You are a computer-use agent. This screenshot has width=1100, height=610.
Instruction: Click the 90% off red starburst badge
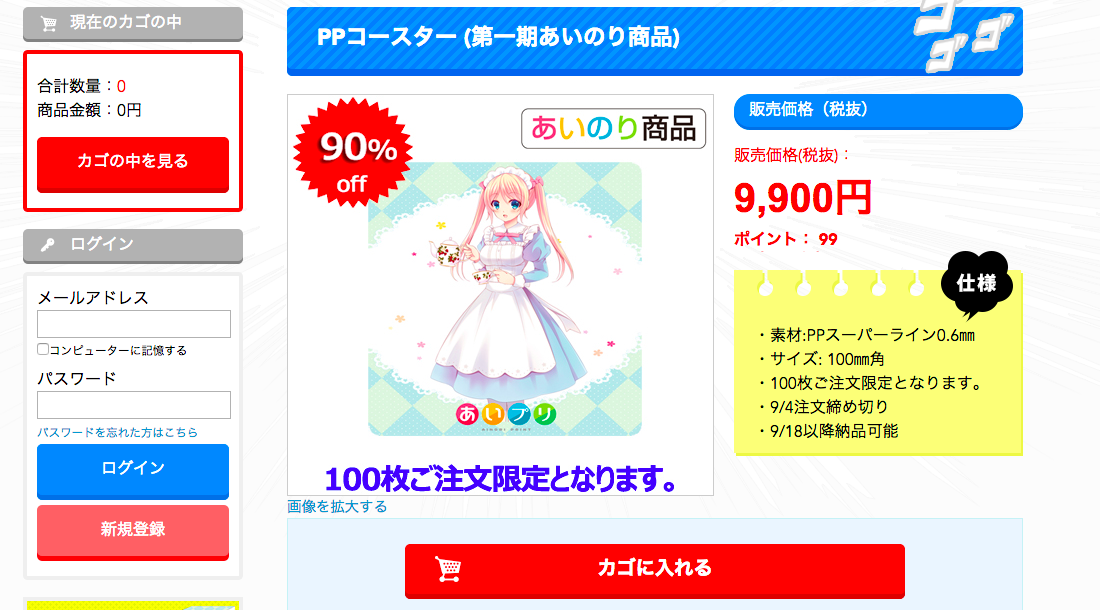coord(353,153)
